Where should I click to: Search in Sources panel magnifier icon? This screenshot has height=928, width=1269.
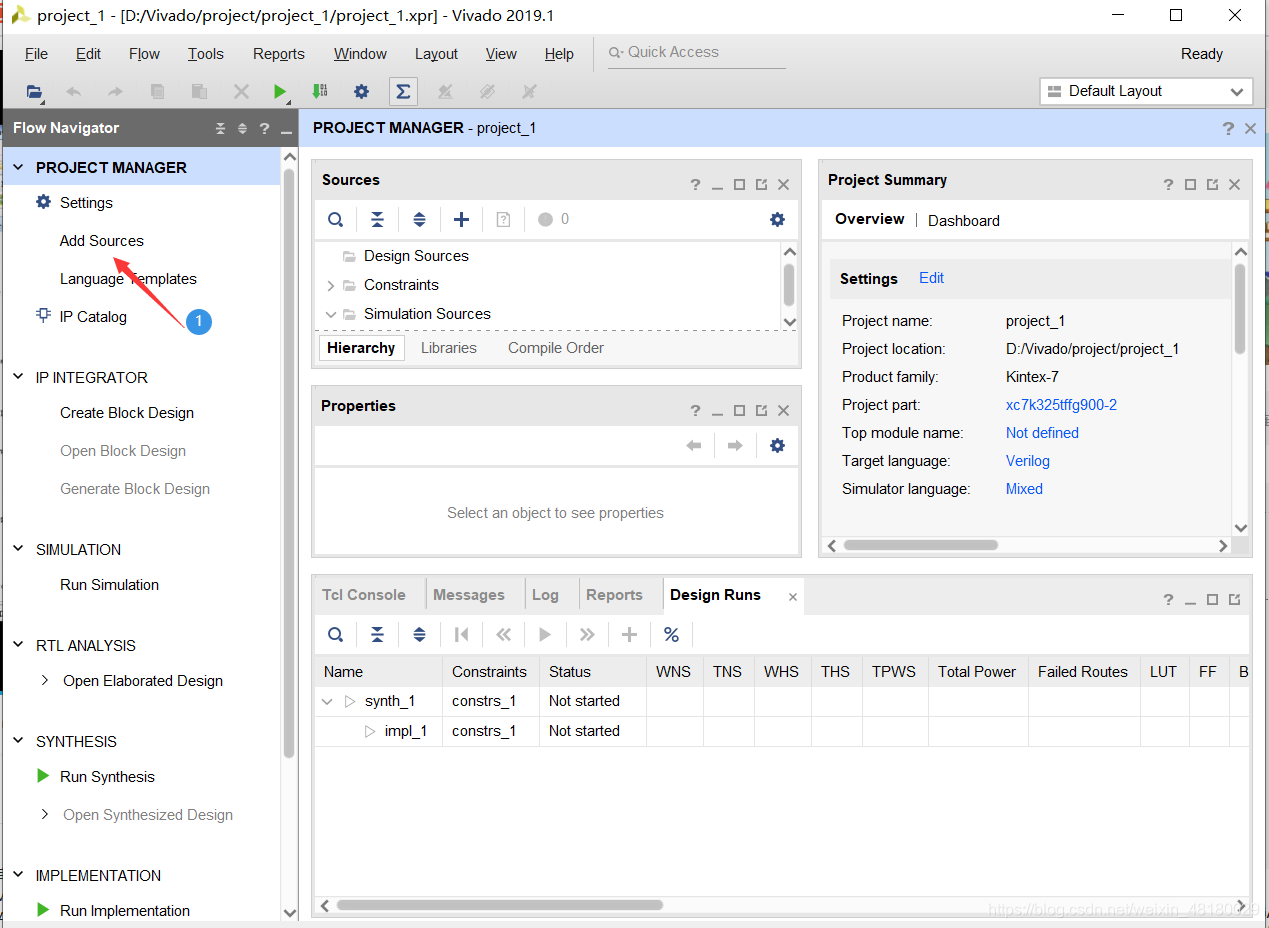tap(336, 220)
